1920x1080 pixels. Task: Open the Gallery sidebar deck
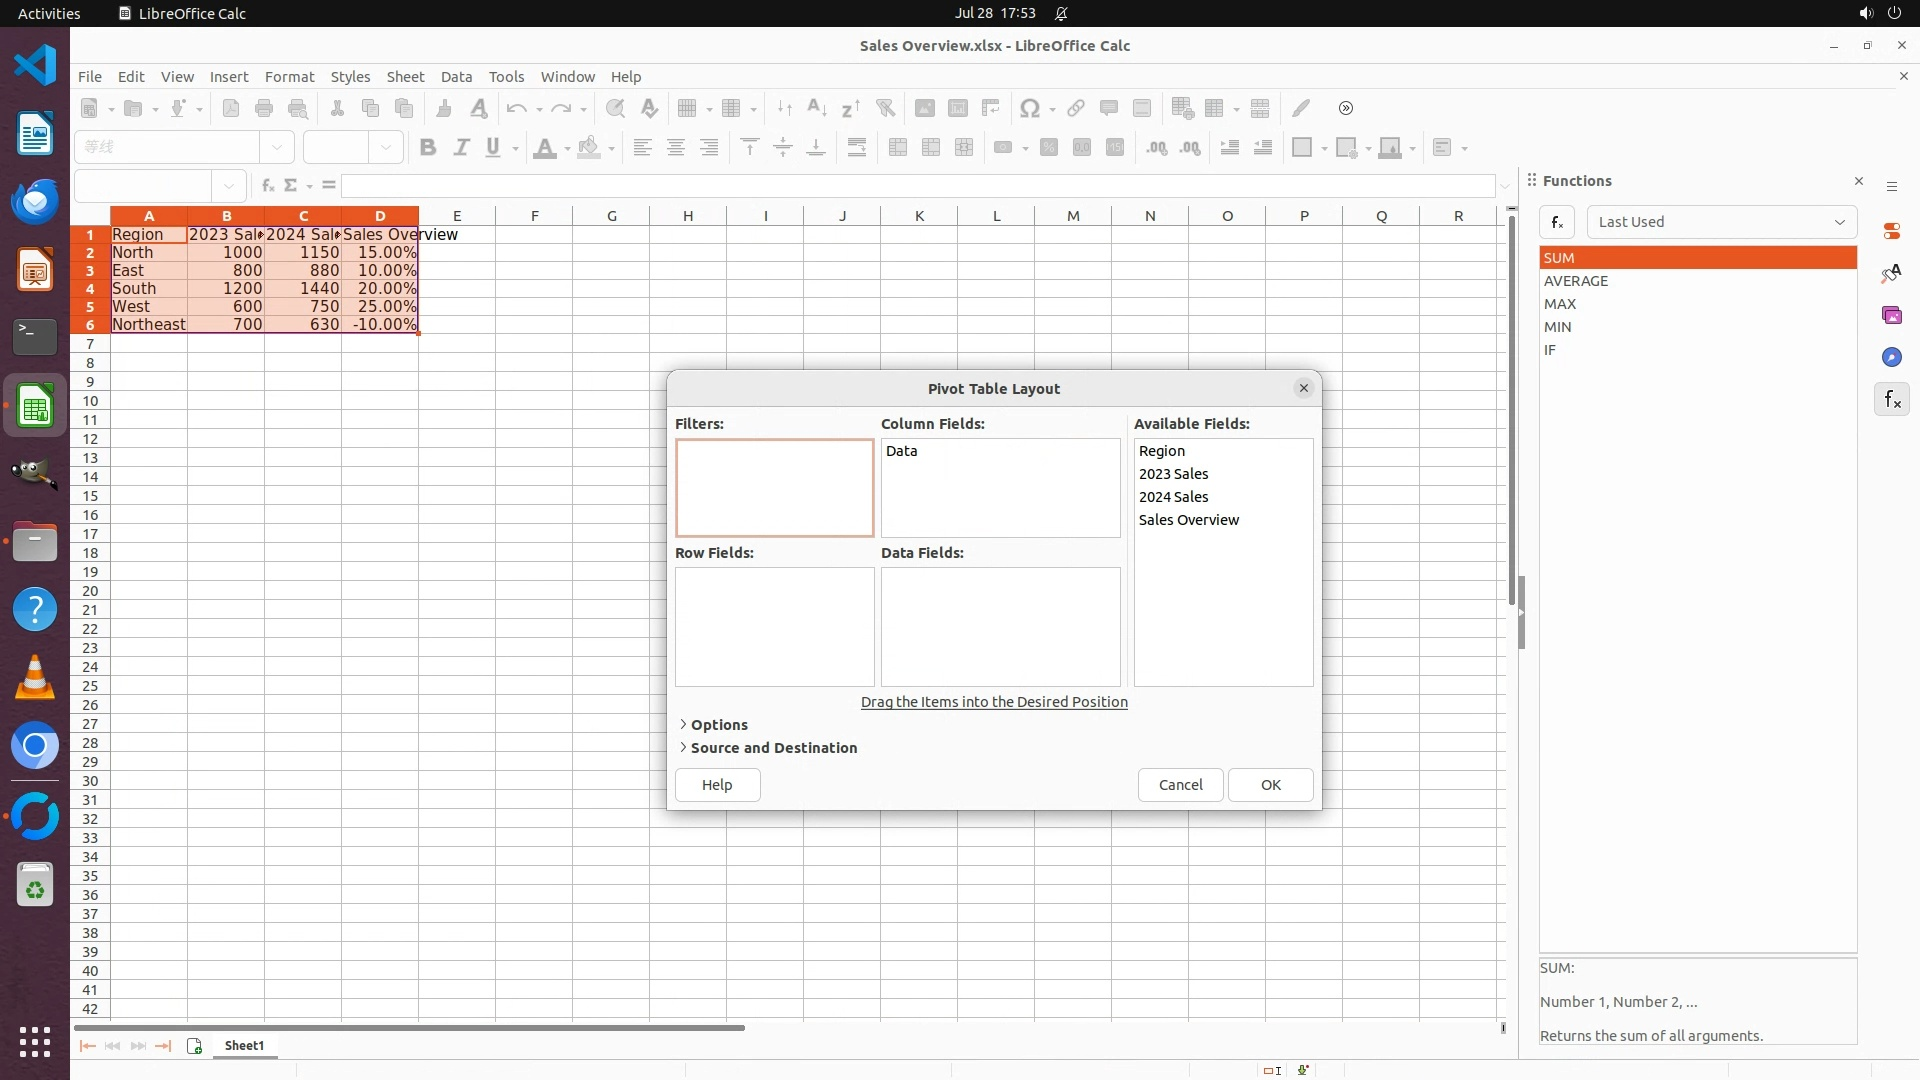[x=1891, y=315]
